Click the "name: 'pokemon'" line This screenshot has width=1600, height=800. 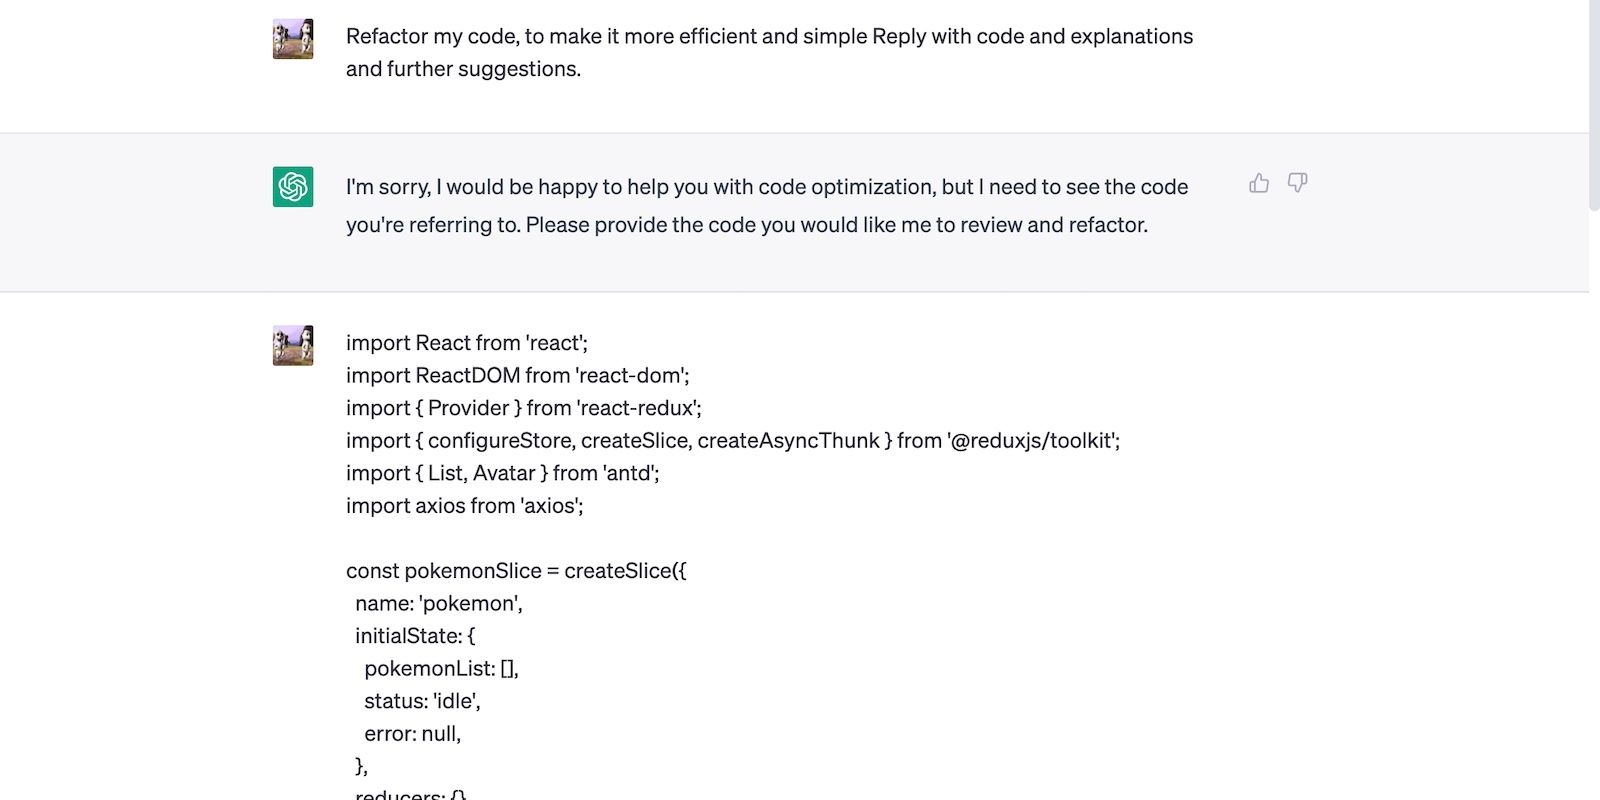[438, 604]
